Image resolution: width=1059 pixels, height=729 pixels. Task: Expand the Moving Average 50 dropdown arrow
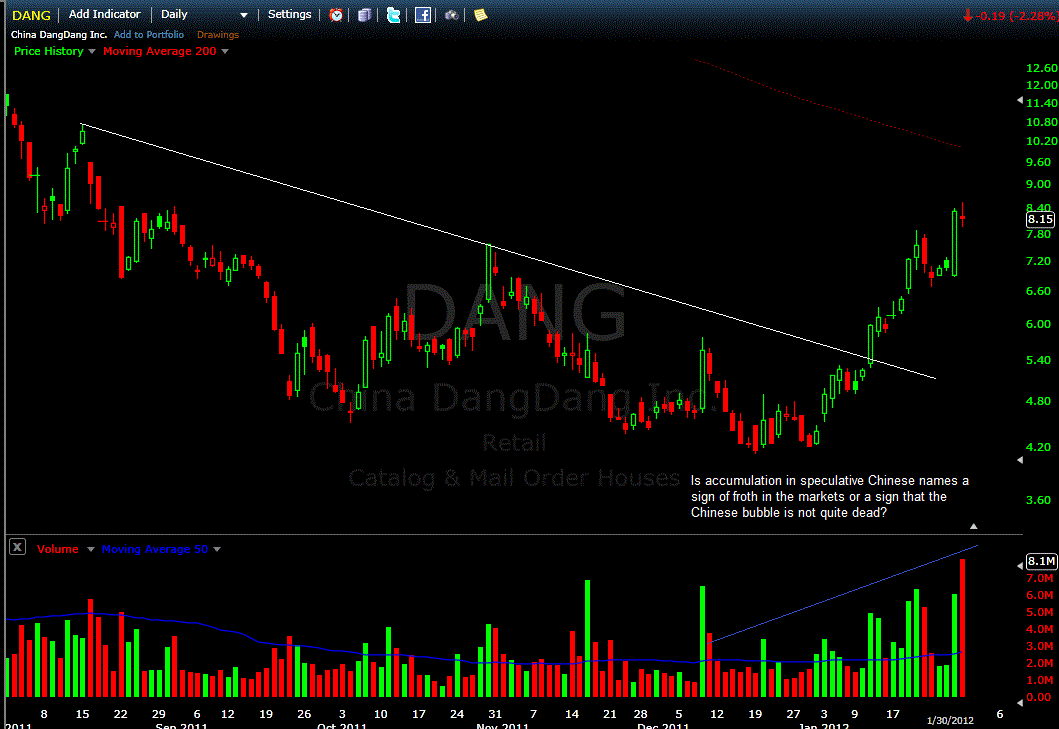click(x=217, y=549)
